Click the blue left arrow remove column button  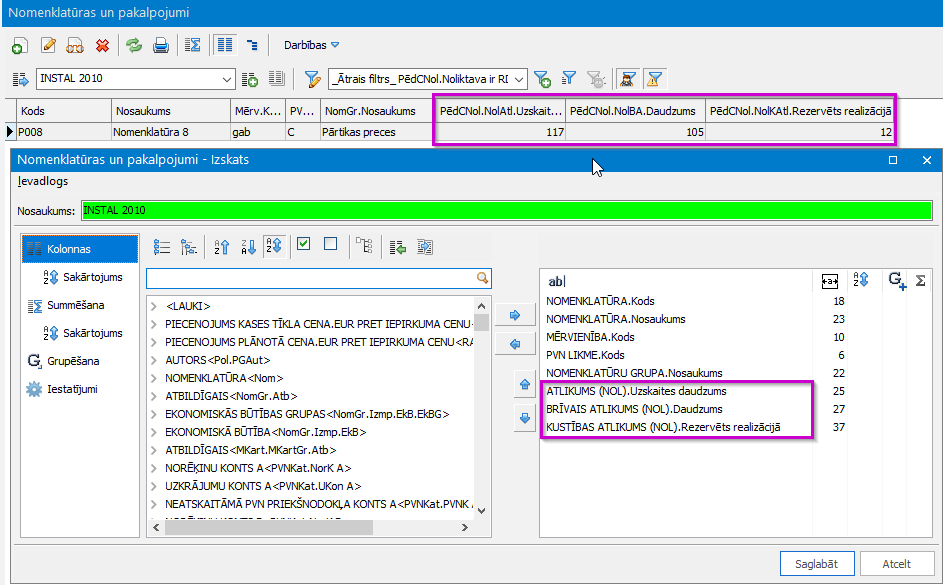[515, 344]
